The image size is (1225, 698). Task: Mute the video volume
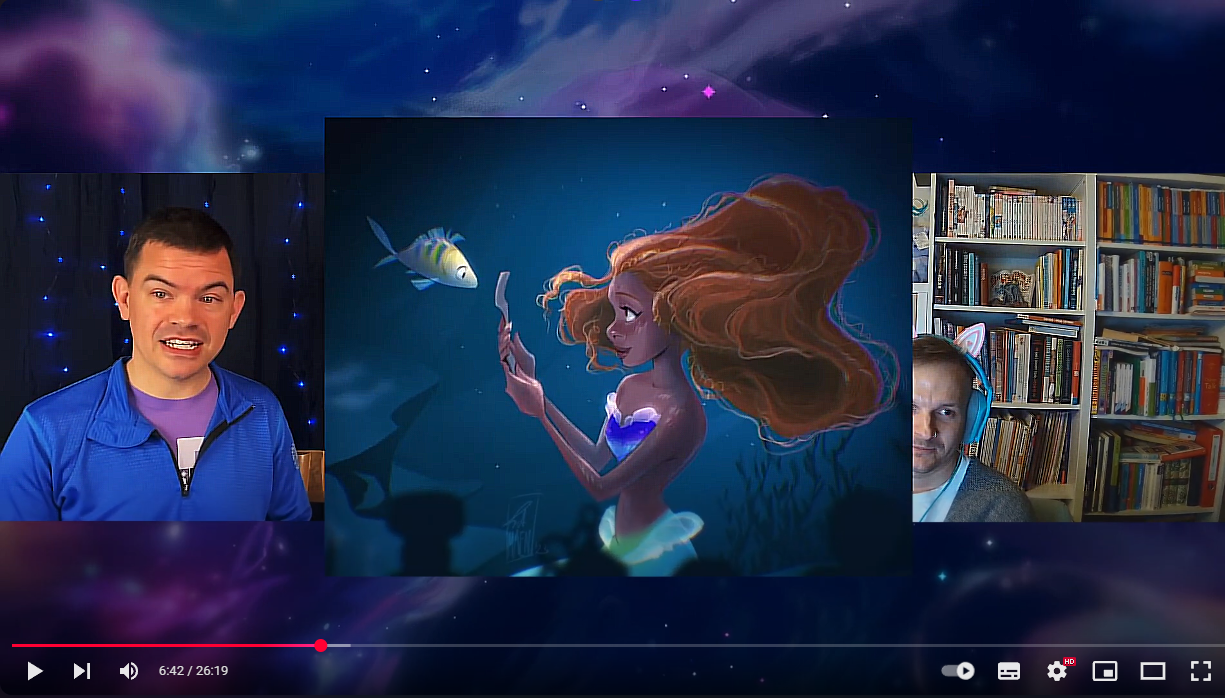[x=128, y=671]
